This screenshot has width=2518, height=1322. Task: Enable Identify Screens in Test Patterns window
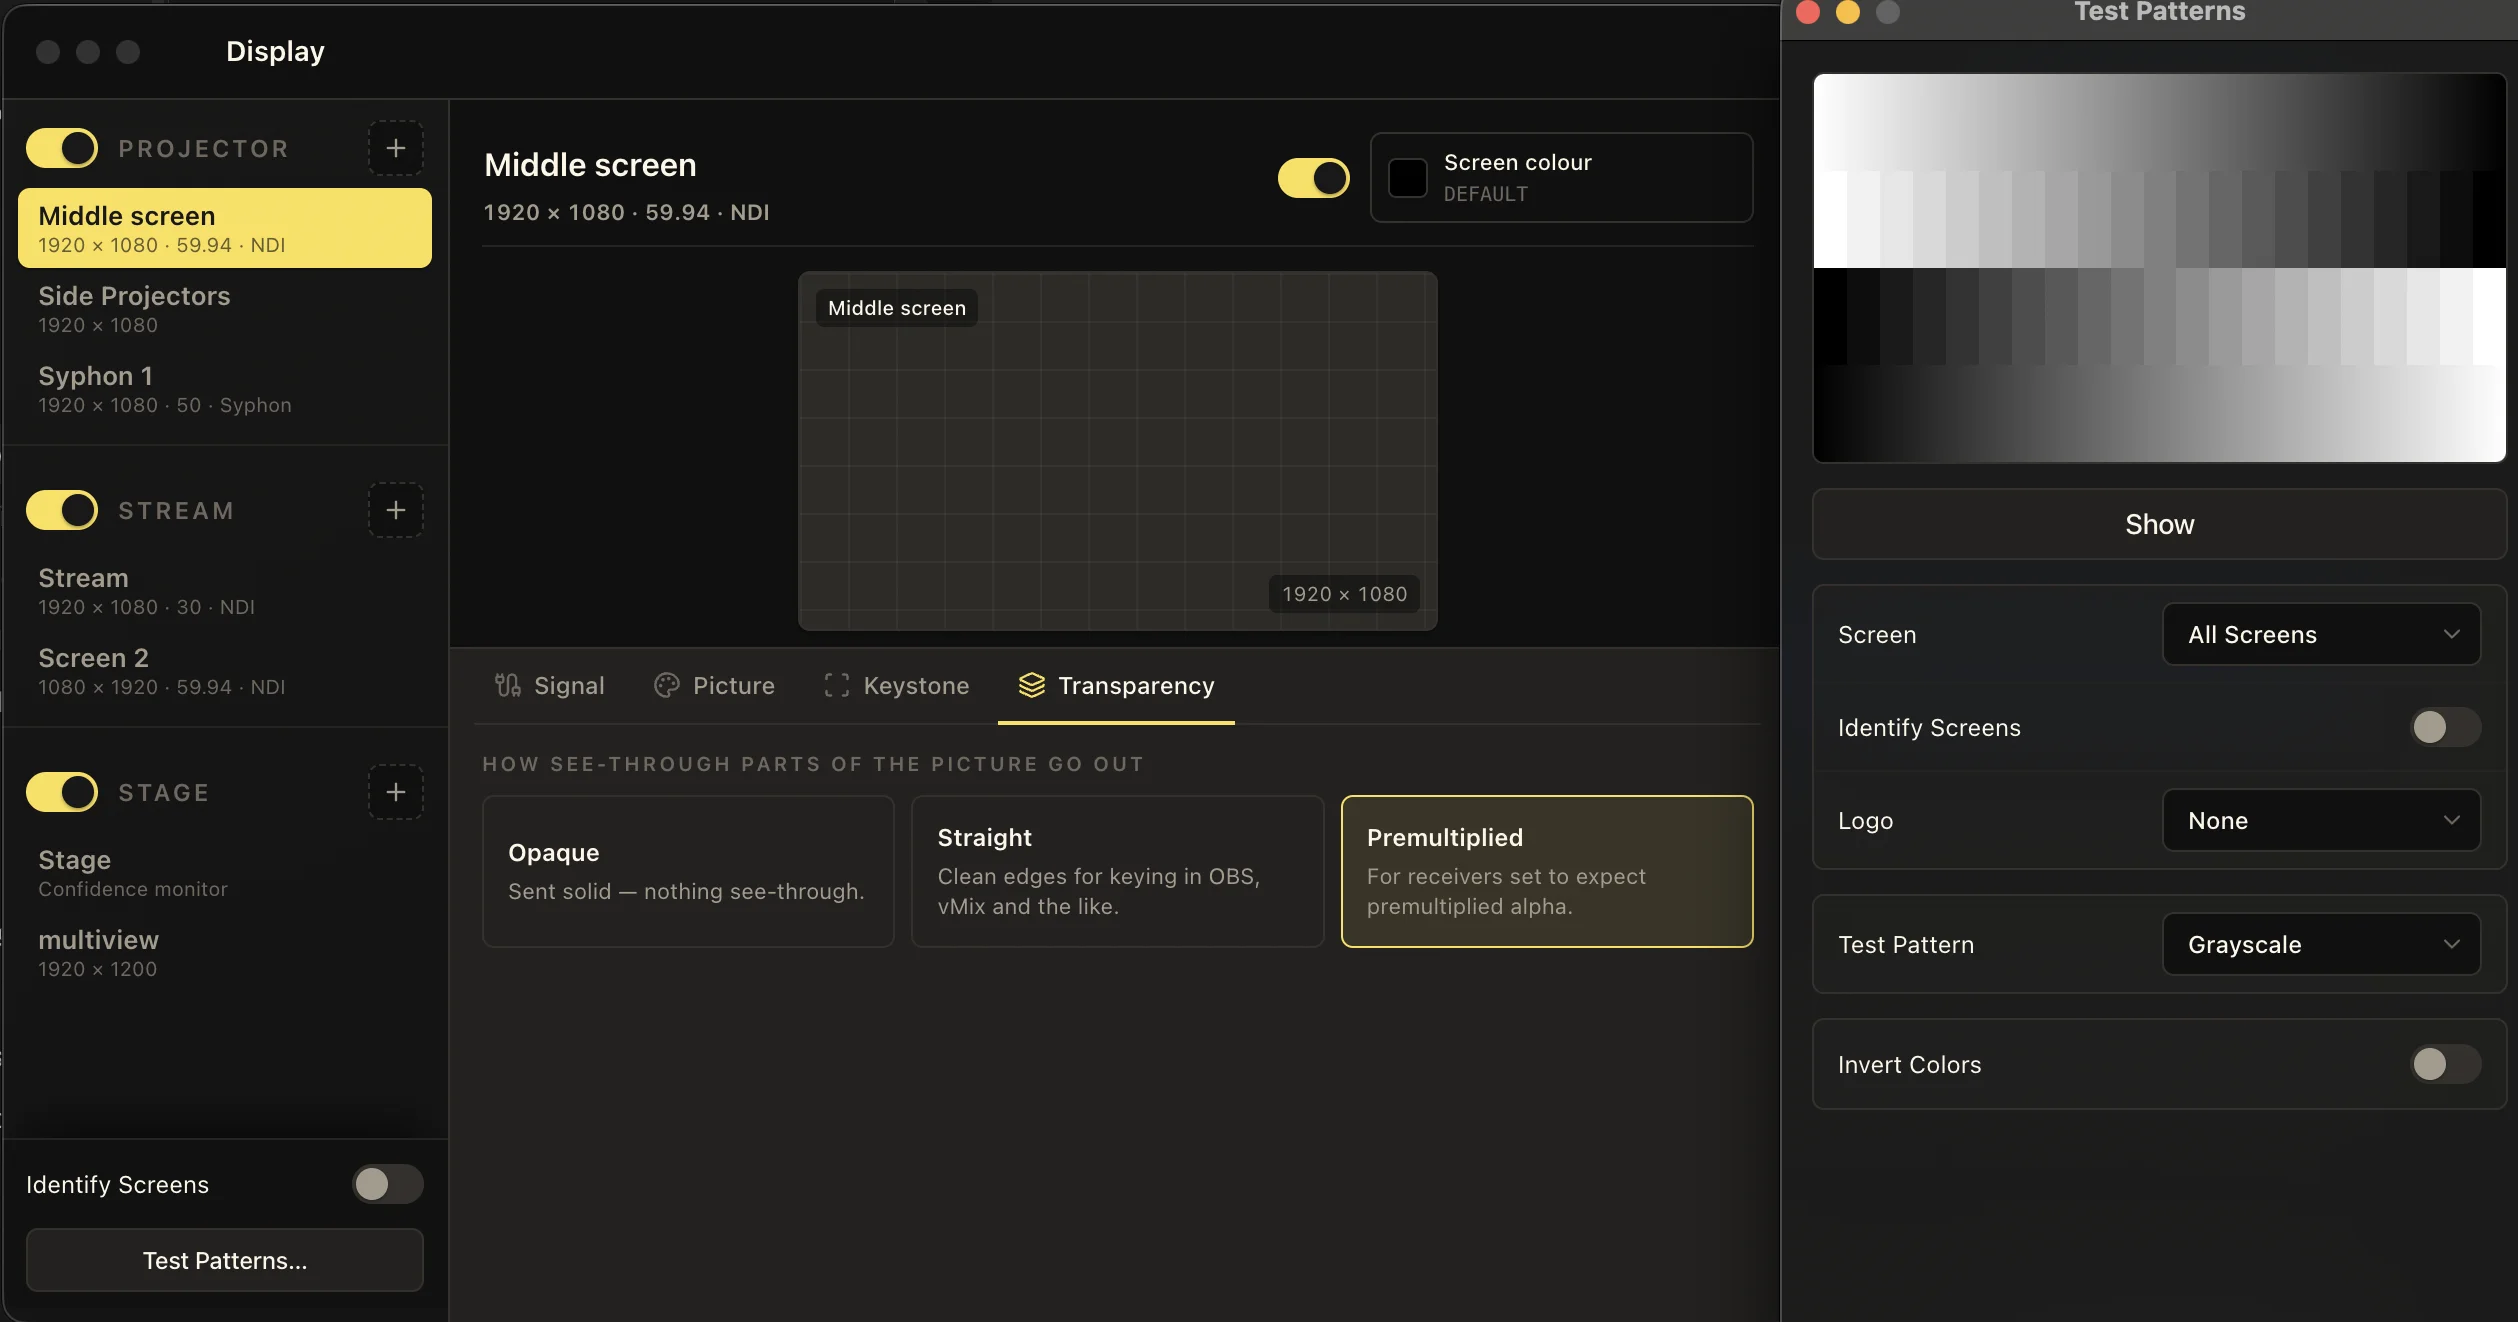[2446, 727]
